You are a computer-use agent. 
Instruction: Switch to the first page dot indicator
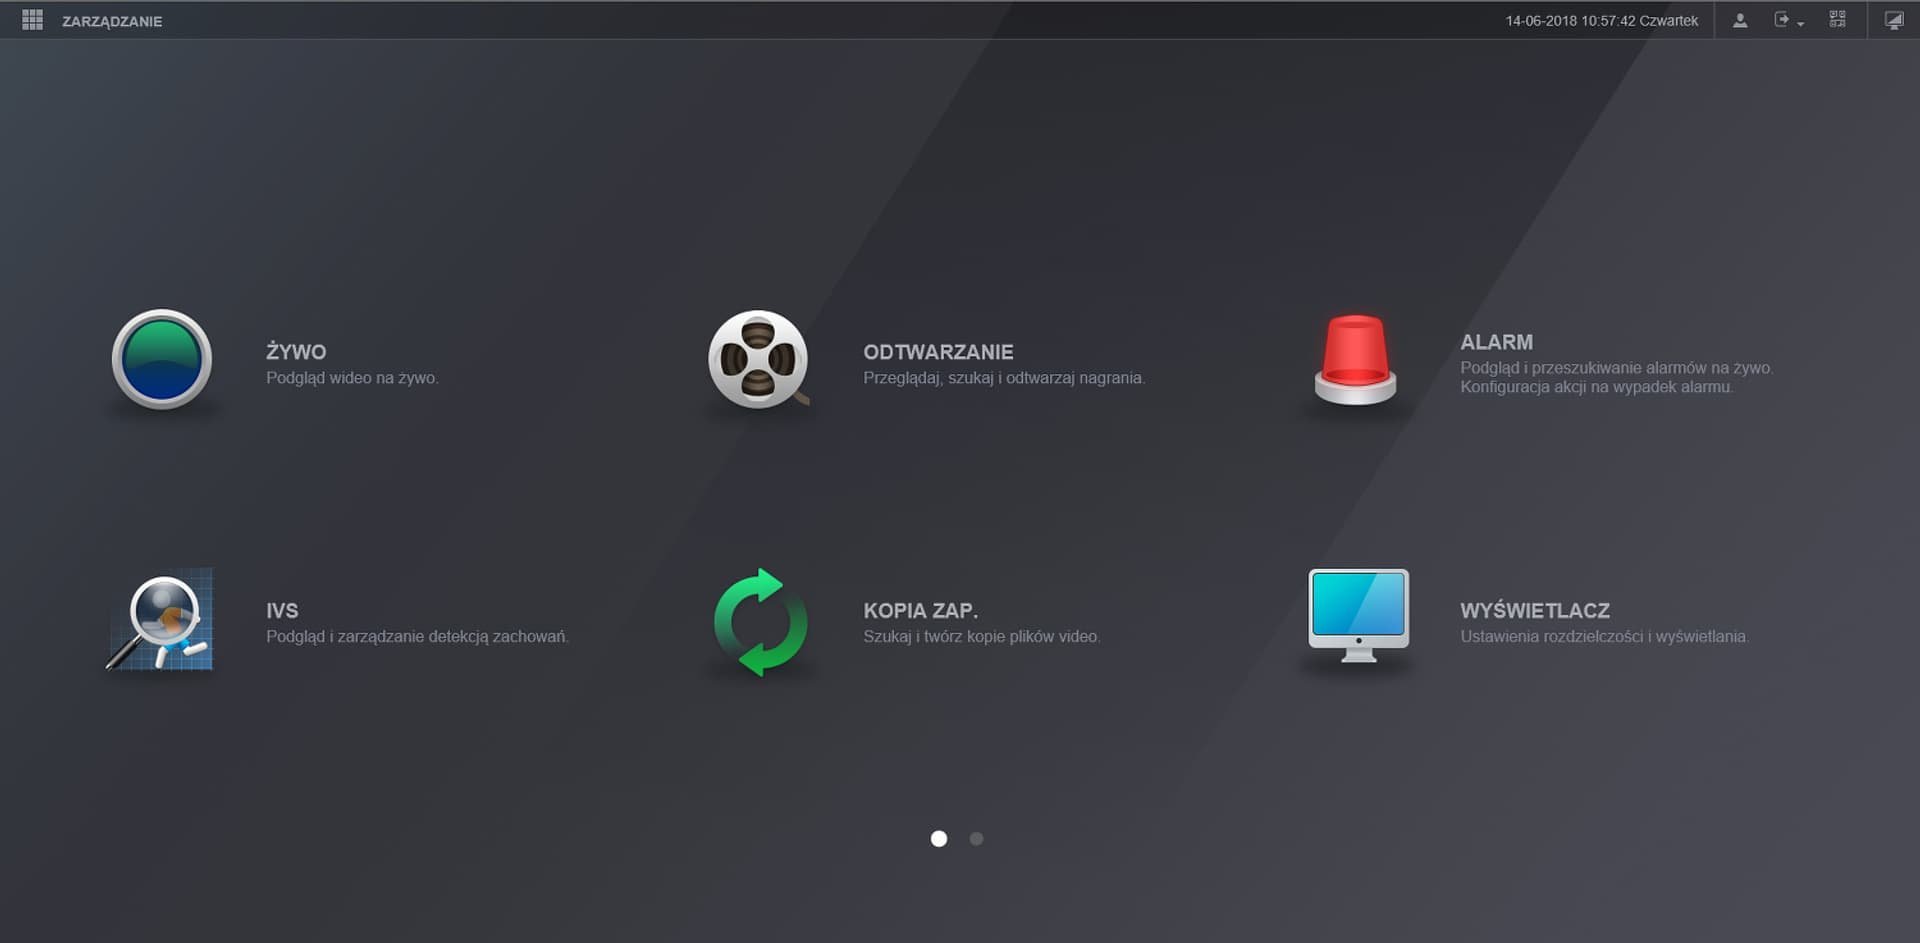point(938,839)
